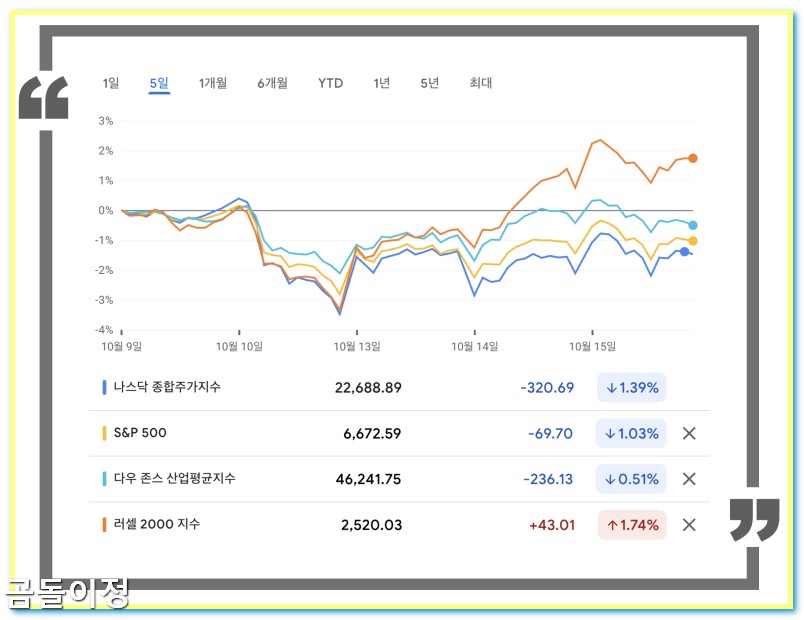This screenshot has height=620, width=804.
Task: Click the 10월 10일 axis date label
Action: point(239,347)
